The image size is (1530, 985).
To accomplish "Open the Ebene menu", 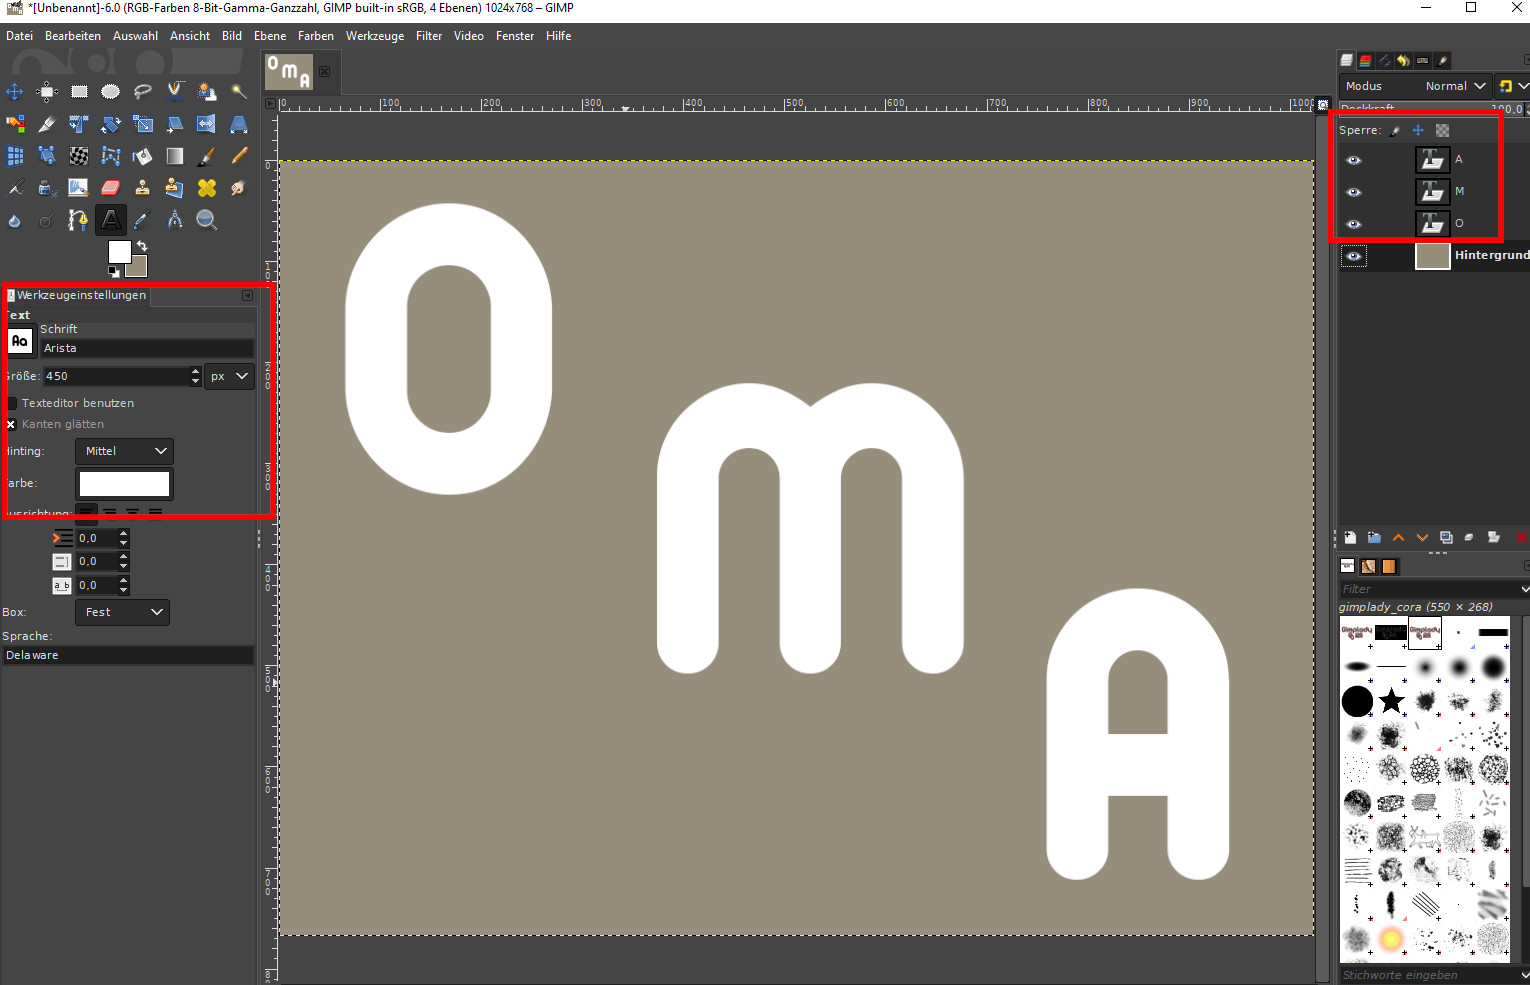I will point(269,36).
